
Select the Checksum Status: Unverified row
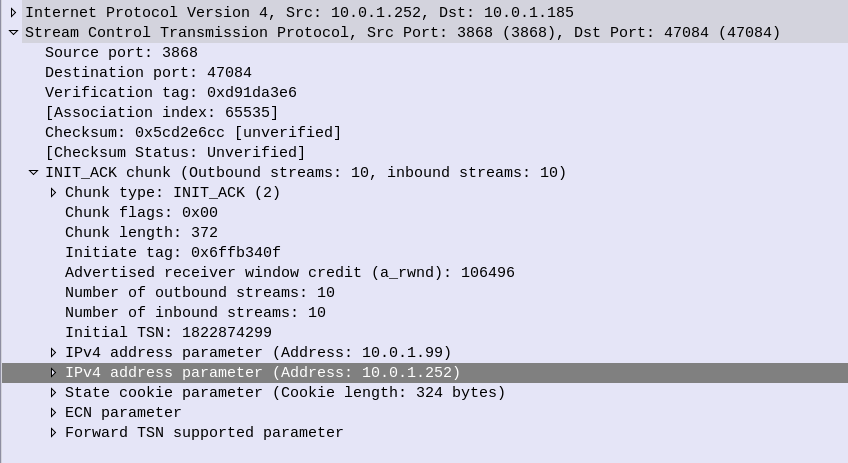click(175, 153)
